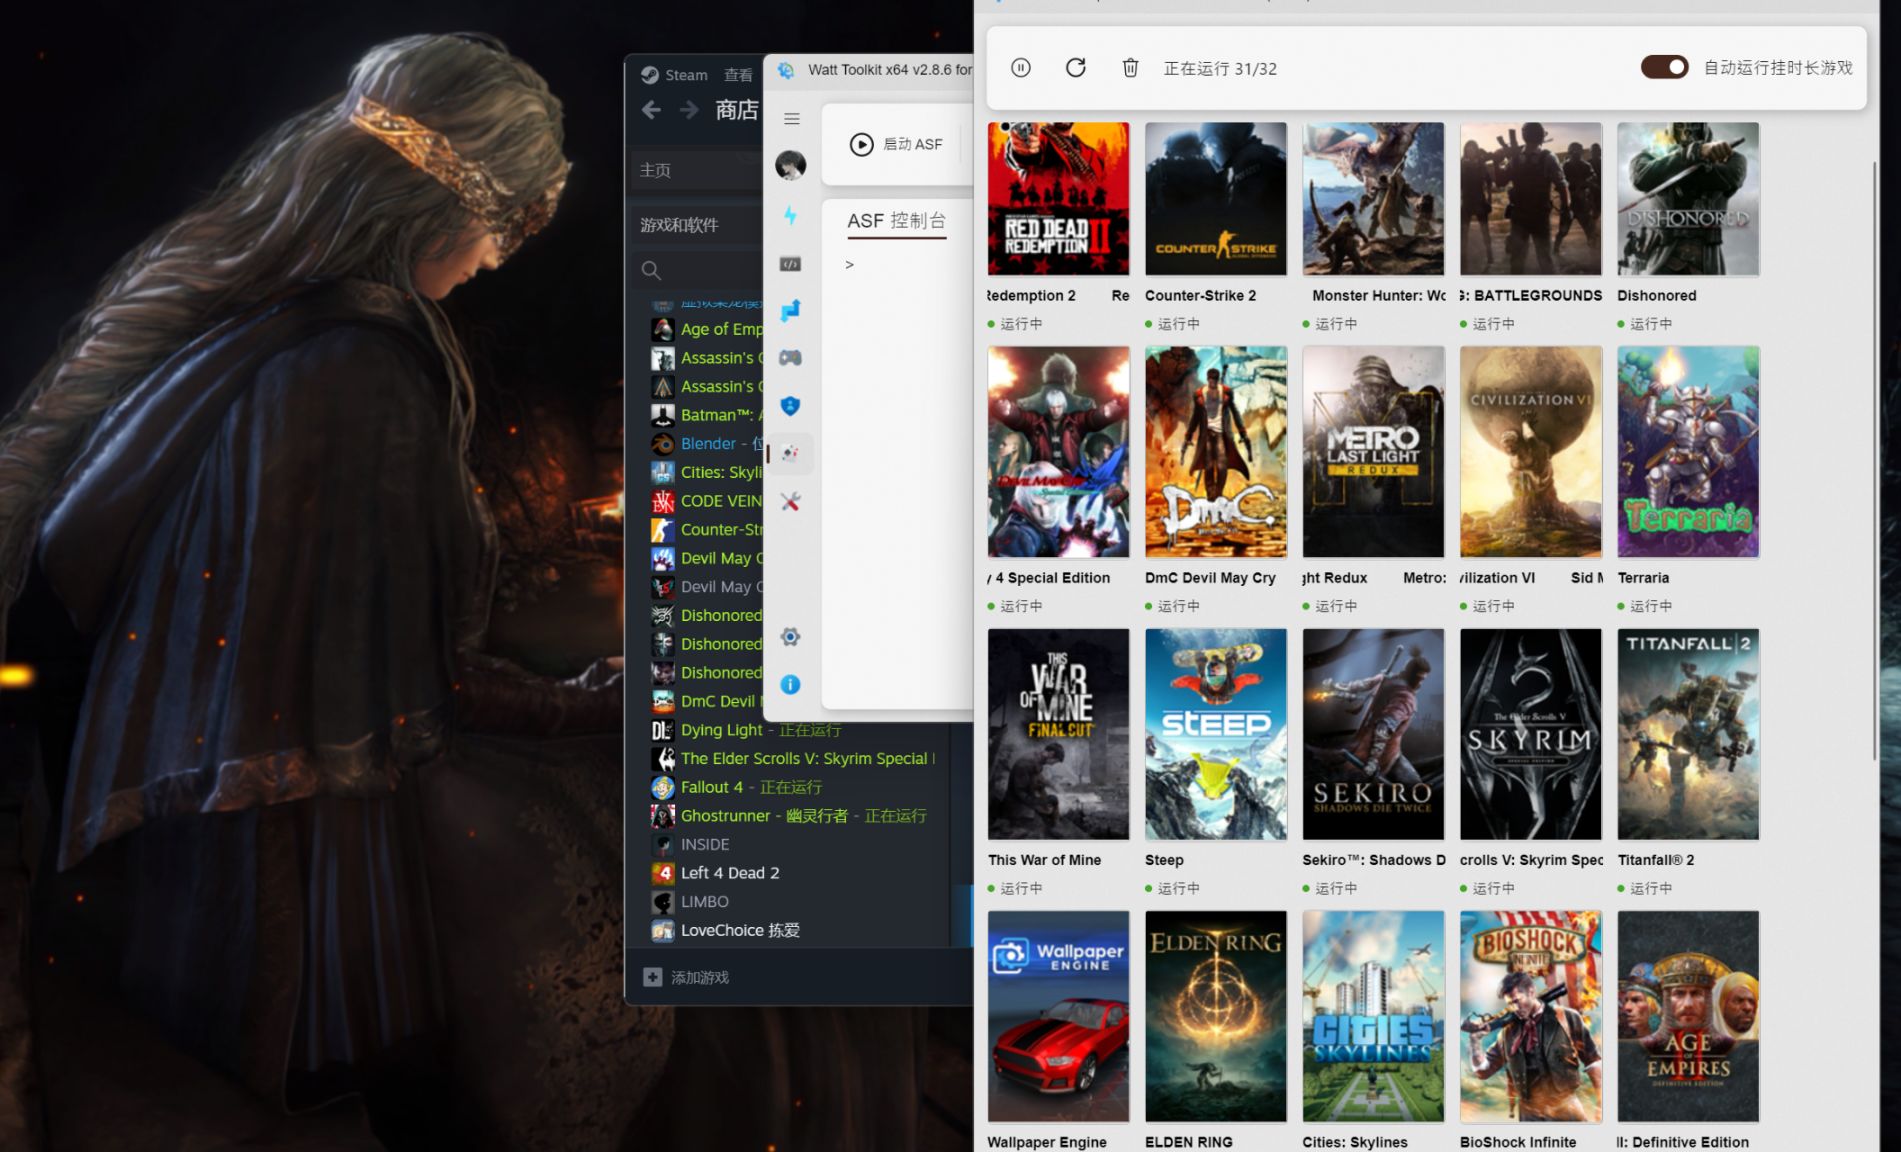This screenshot has width=1901, height=1152.
Task: Open the 查看 menu in Steam
Action: pos(738,75)
